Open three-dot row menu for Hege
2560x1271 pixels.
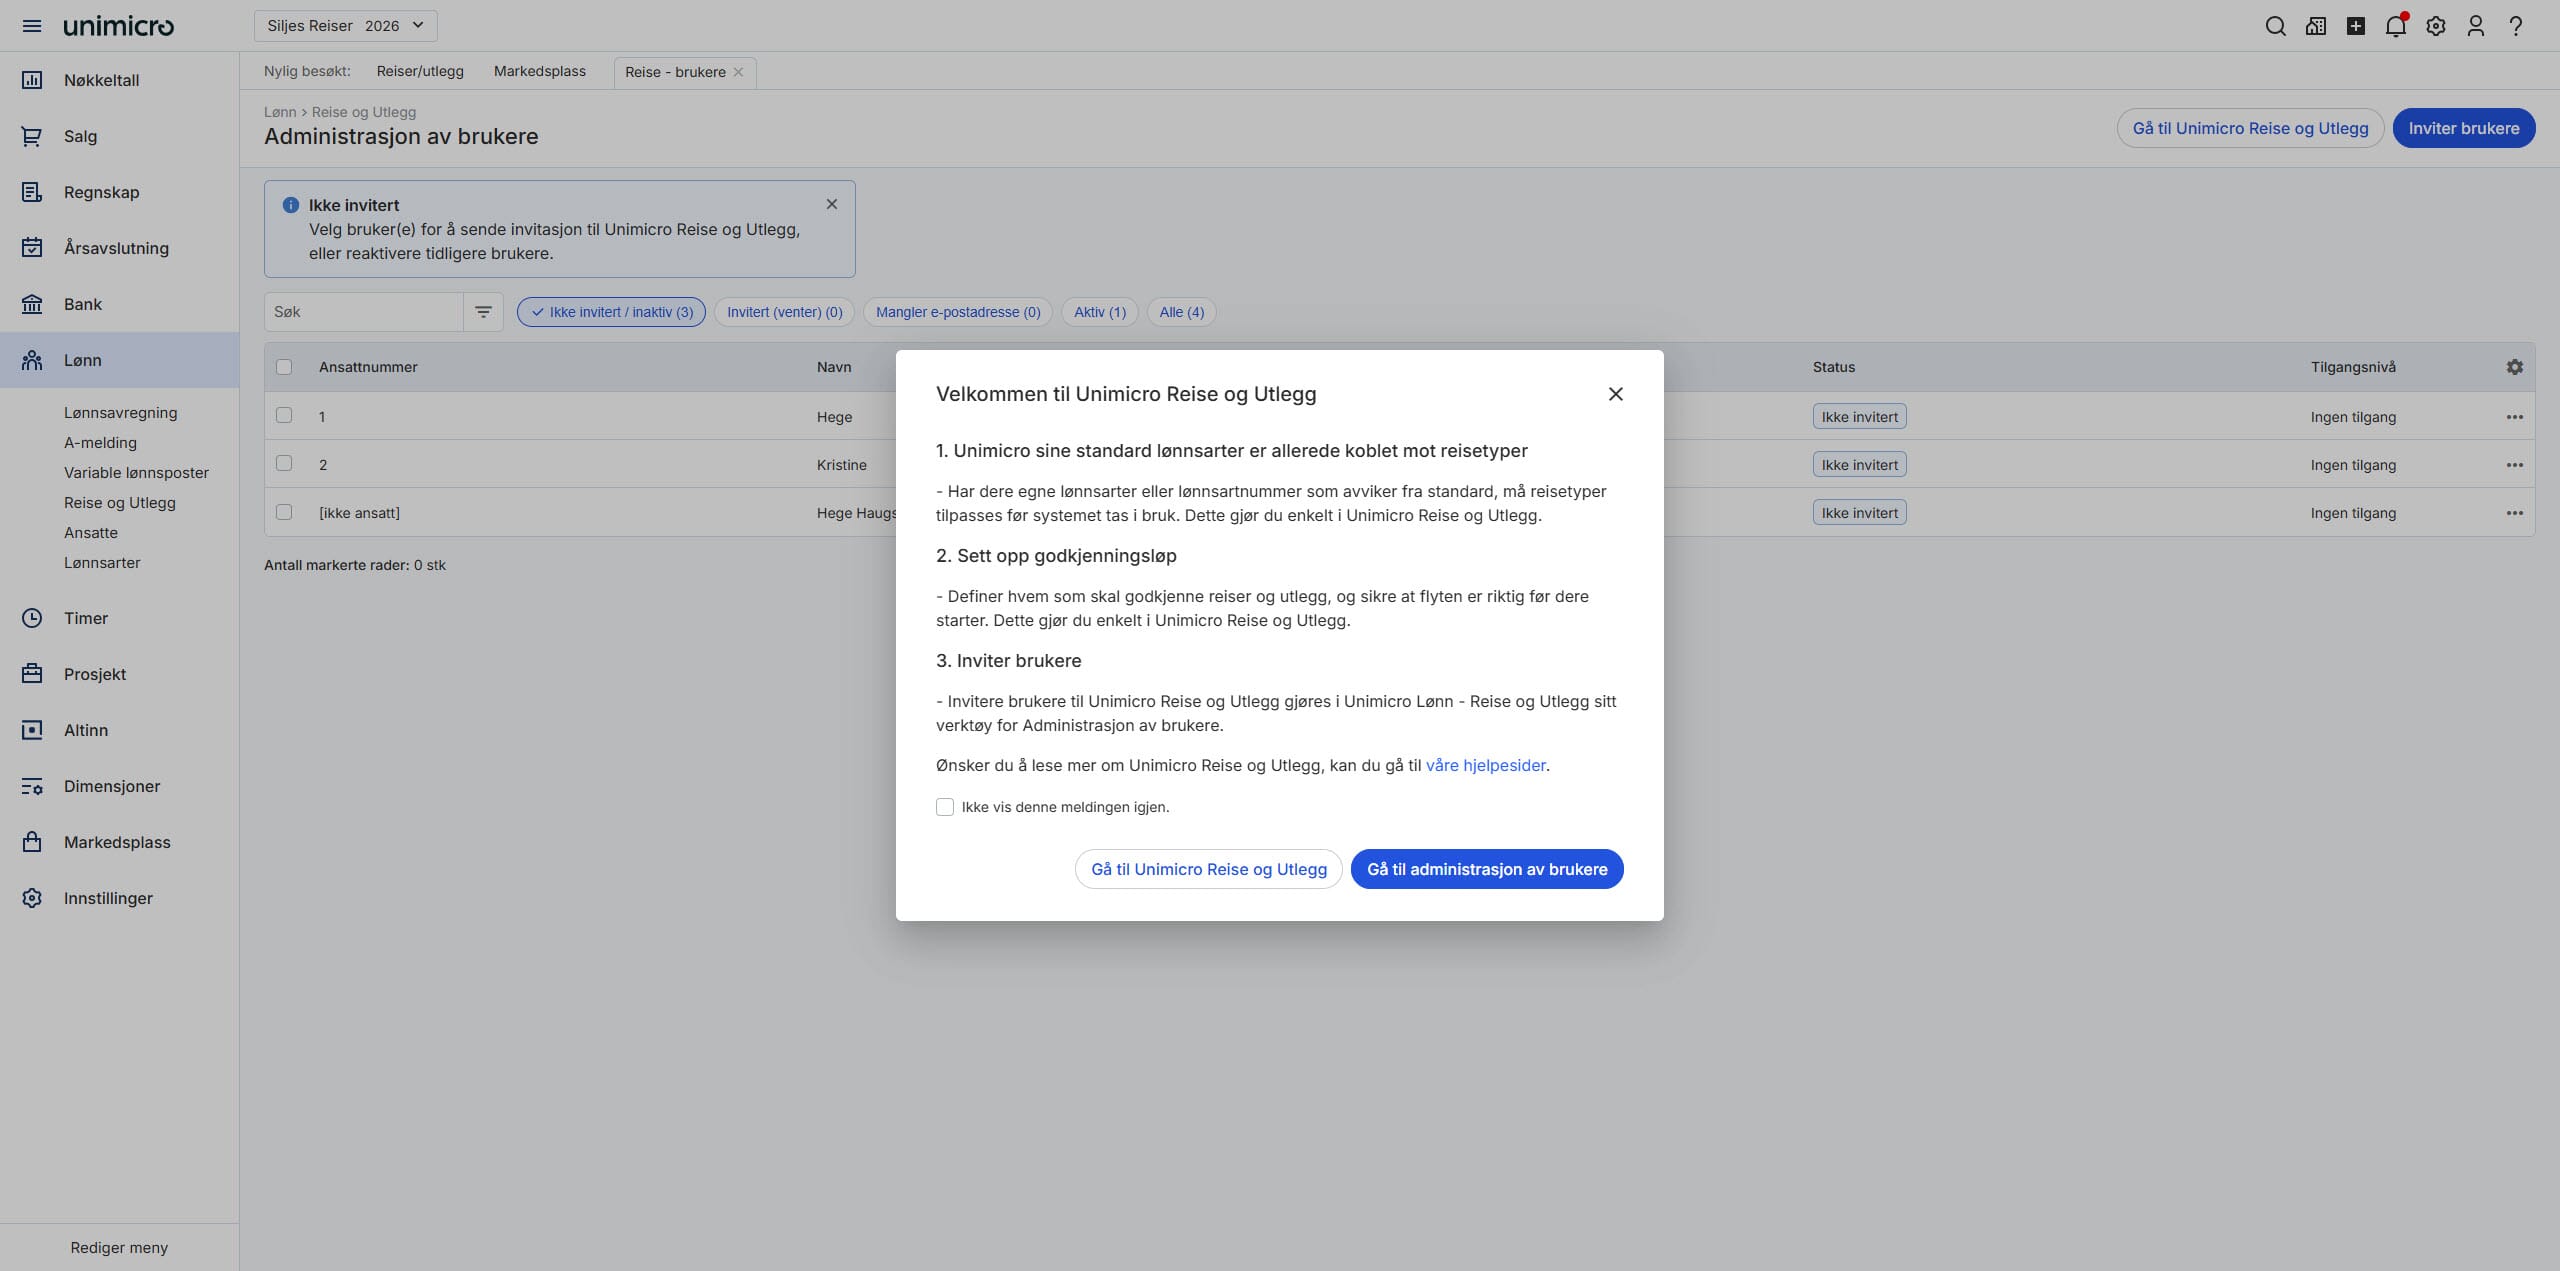2514,417
